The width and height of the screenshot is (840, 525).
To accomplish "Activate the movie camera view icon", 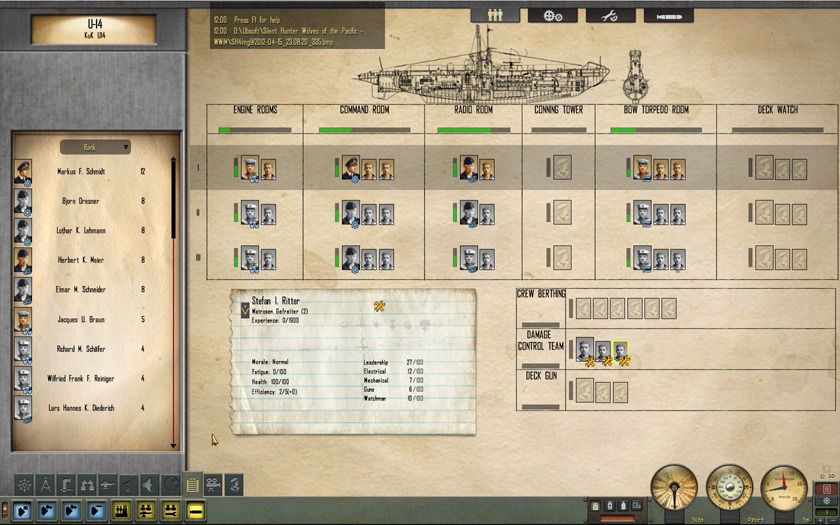I will 213,485.
